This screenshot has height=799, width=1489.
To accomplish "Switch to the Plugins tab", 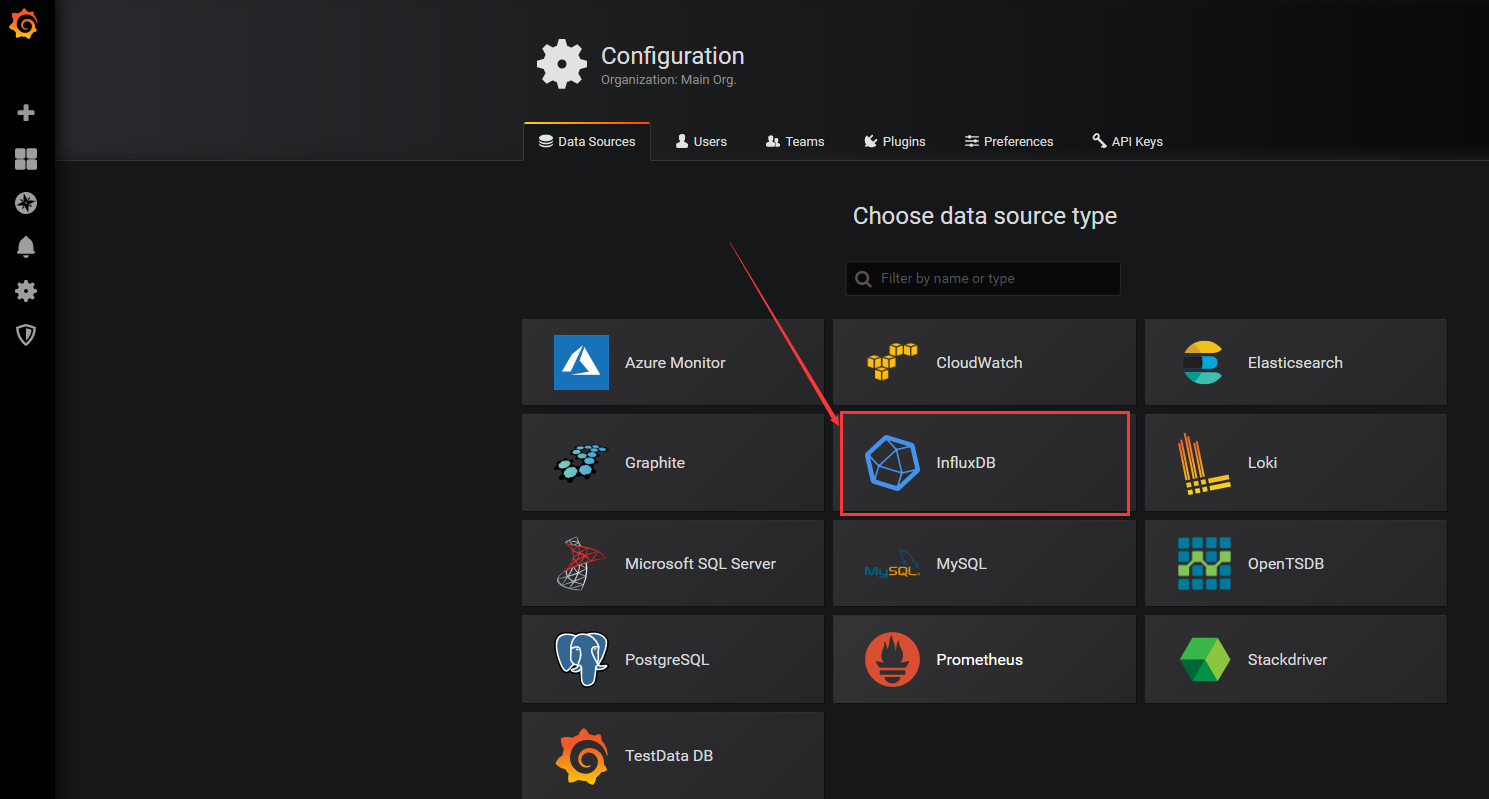I will coord(895,142).
